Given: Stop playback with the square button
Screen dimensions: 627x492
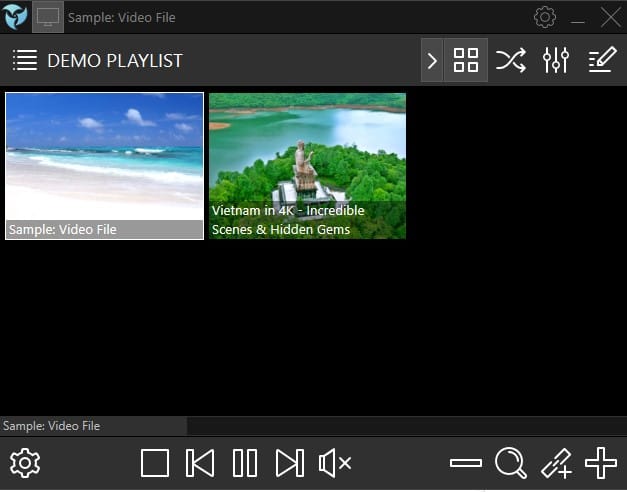Looking at the screenshot, I should tap(155, 463).
